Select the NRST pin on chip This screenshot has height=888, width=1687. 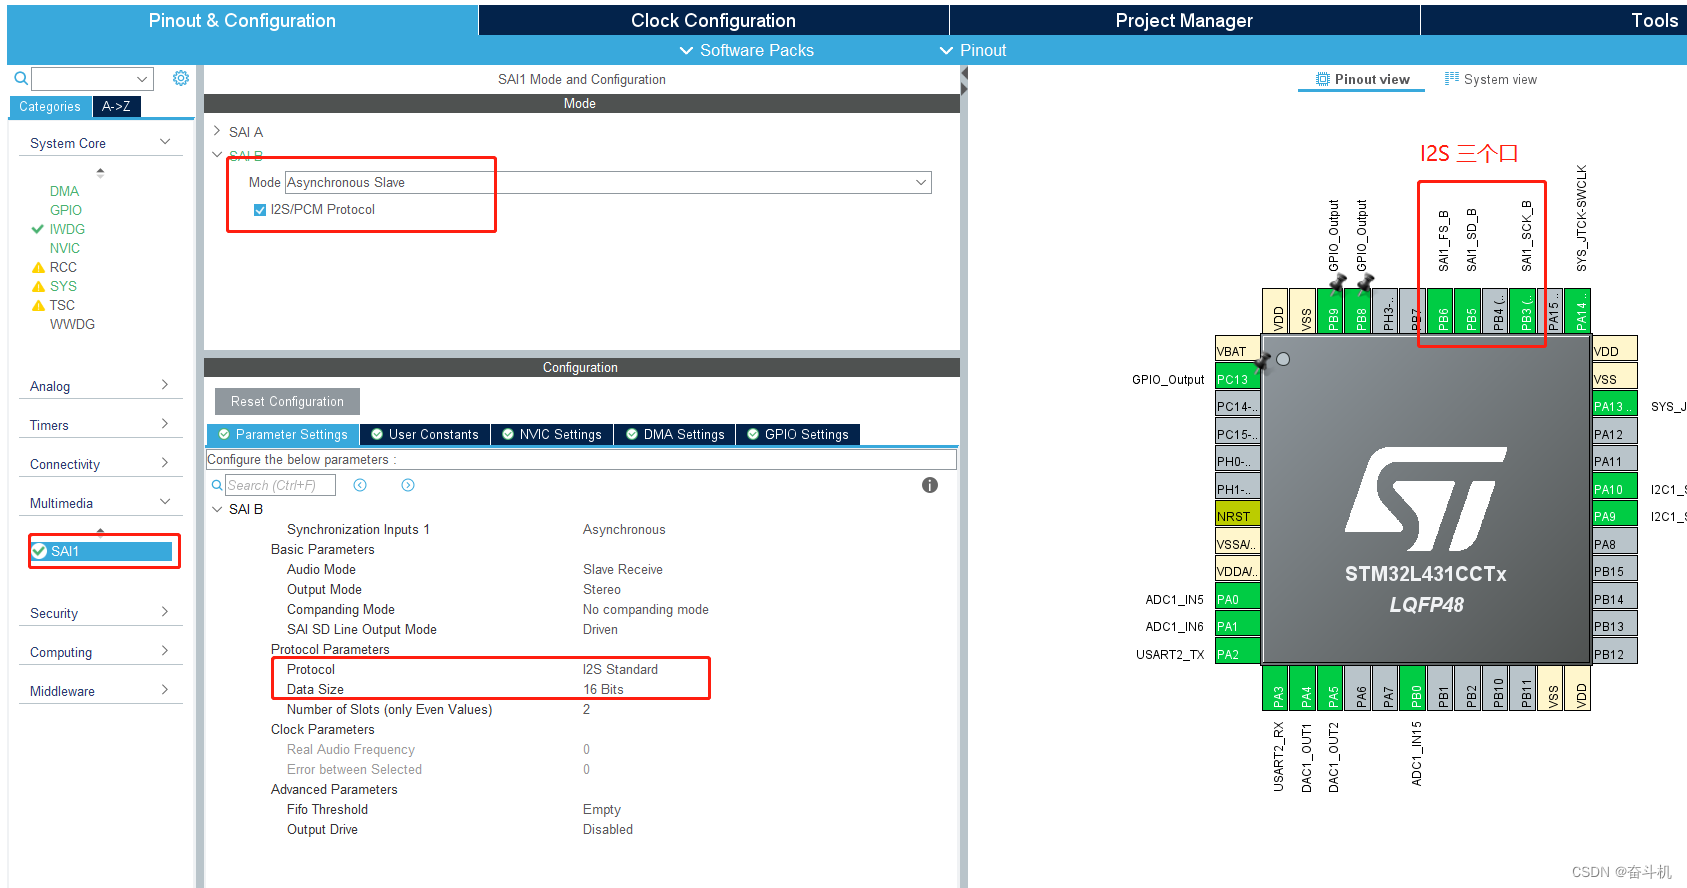(x=1237, y=516)
